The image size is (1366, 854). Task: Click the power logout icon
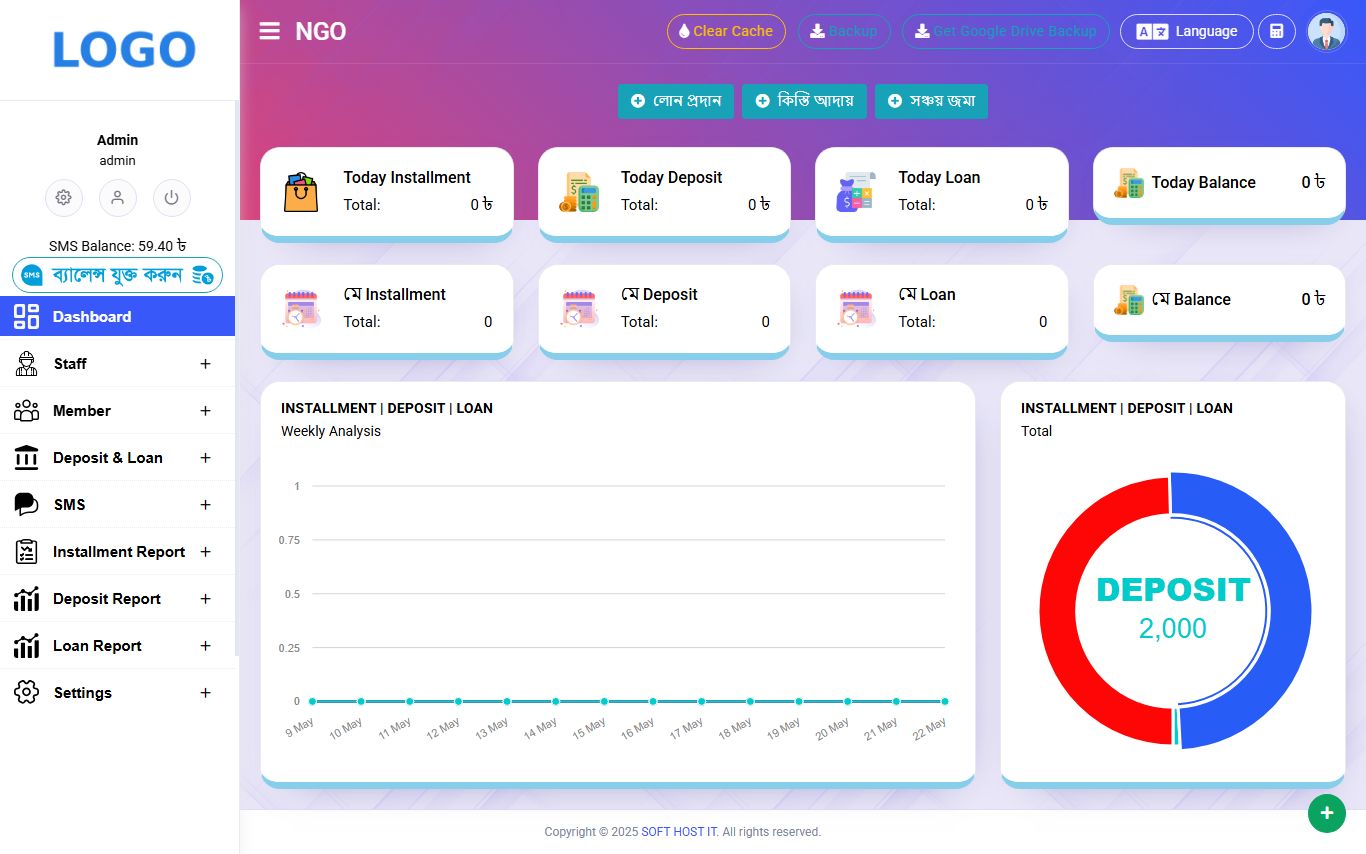click(x=172, y=198)
